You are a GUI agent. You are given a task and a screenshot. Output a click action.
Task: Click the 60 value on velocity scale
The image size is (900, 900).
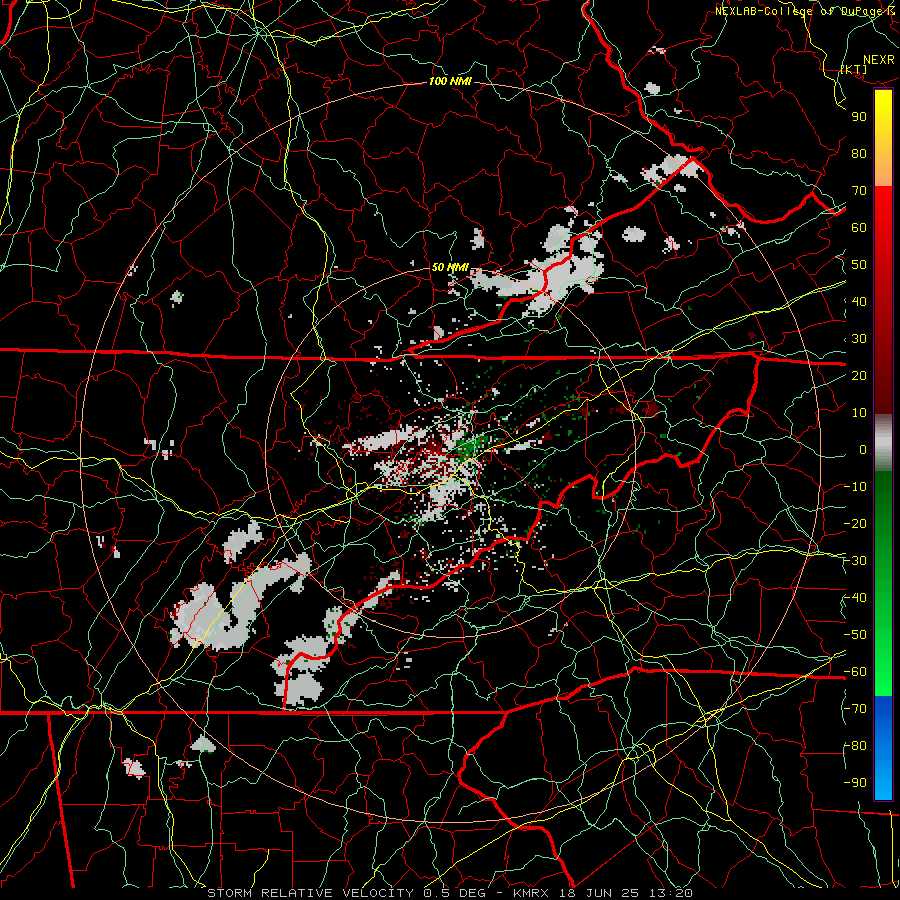coord(859,227)
